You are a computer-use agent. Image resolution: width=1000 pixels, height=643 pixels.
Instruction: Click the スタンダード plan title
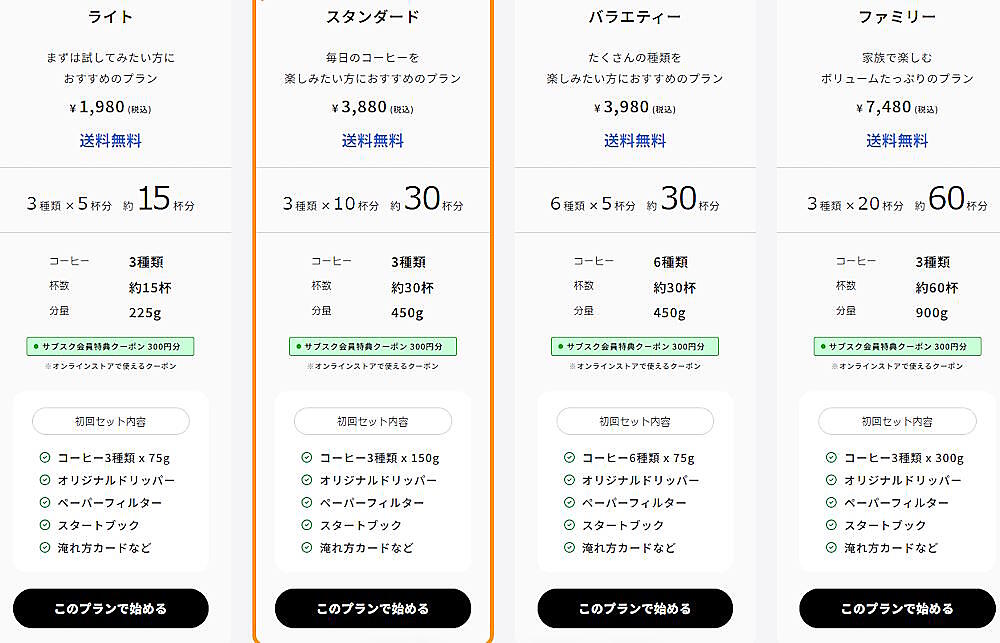[373, 17]
